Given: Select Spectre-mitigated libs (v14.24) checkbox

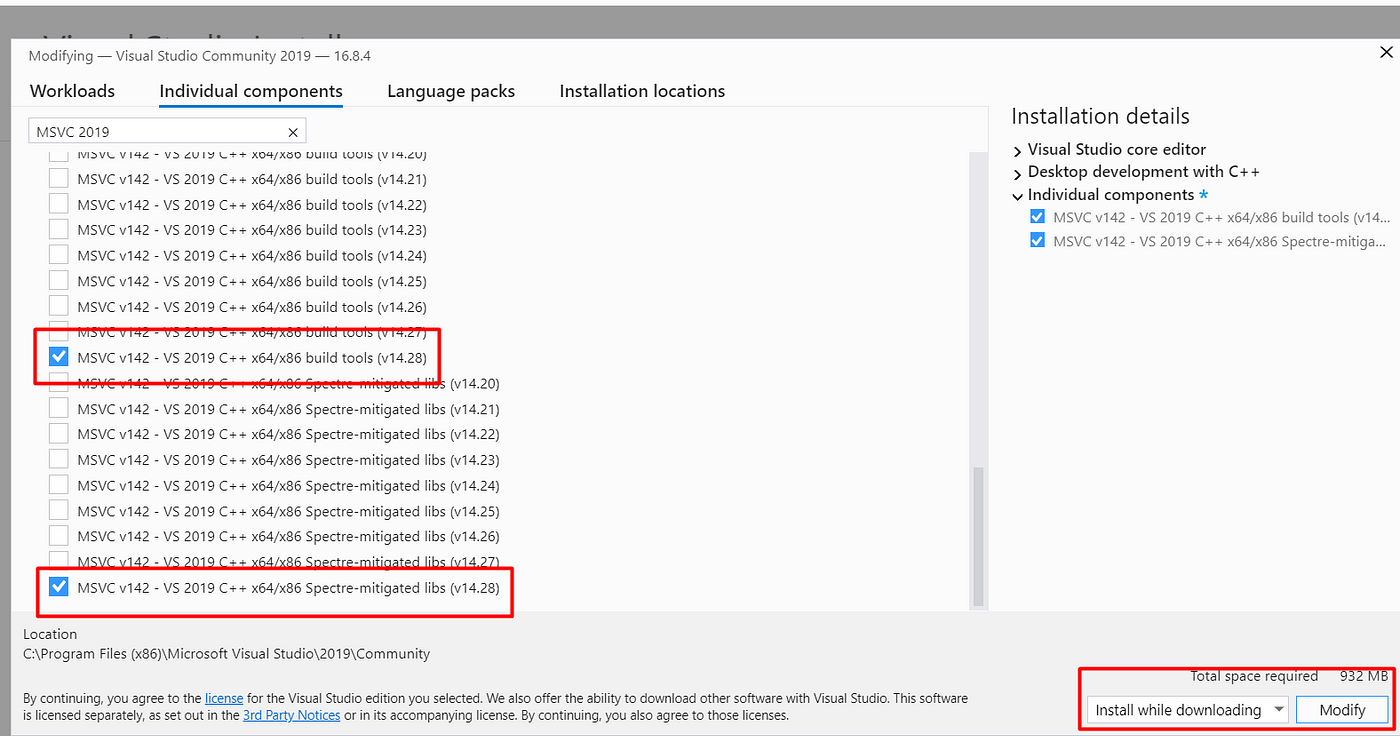Looking at the screenshot, I should pos(59,485).
